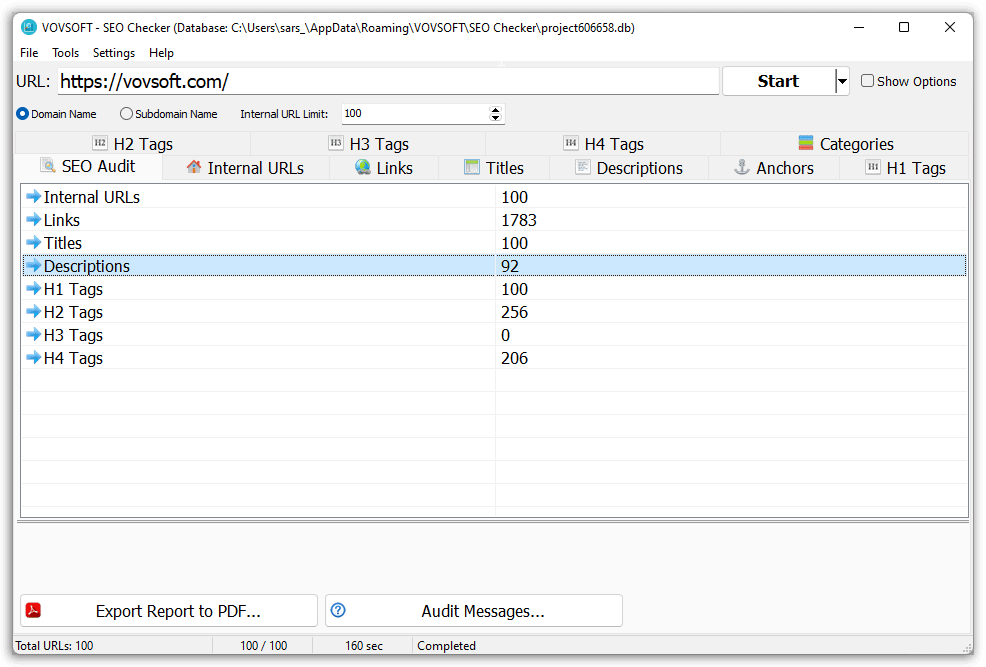Screen dimensions: 986x667
Task: Click the arrow icon beside H4 Tags row
Action: point(33,357)
